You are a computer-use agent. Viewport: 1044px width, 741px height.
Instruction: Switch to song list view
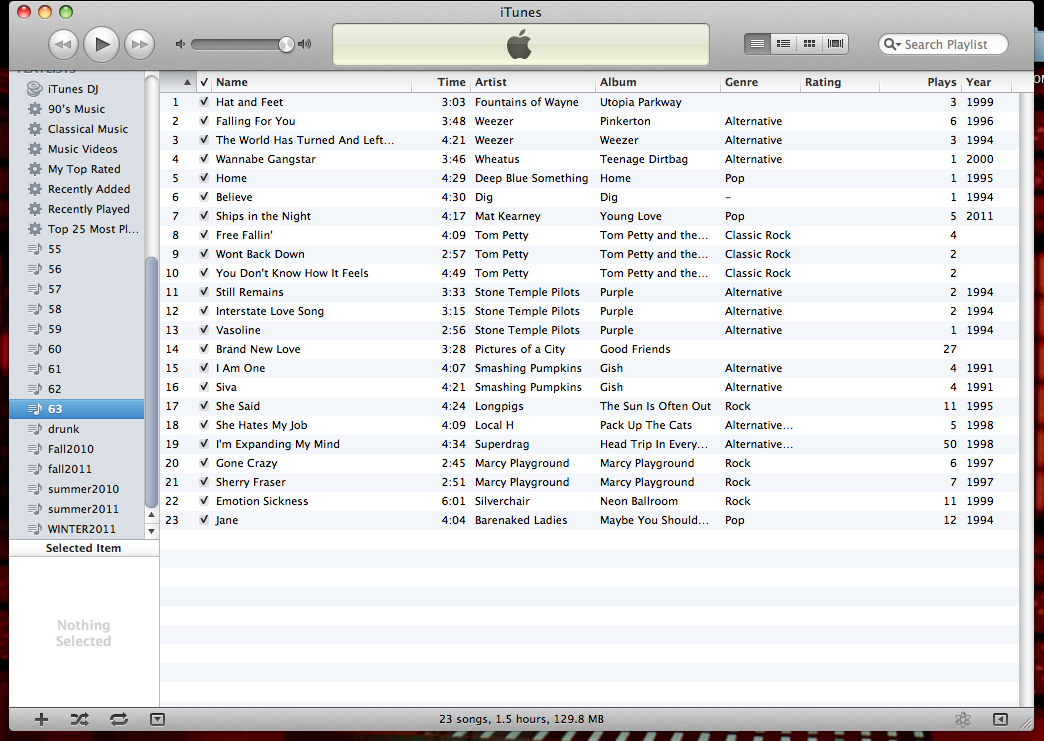757,44
